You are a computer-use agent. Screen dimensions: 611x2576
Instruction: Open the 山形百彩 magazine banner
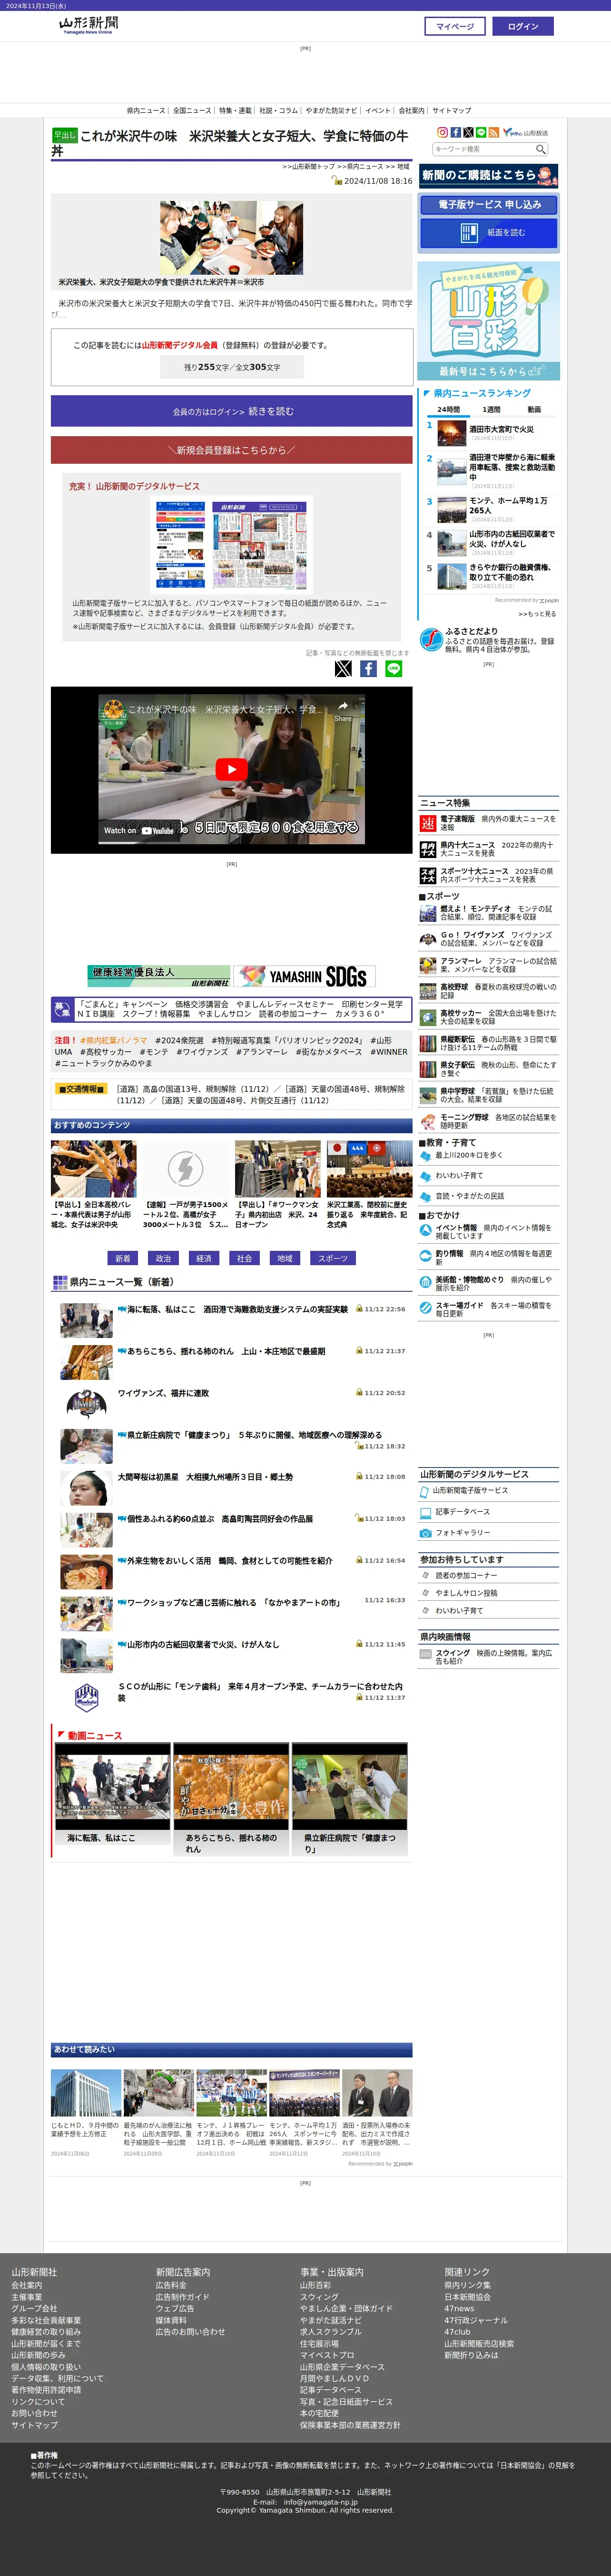pos(488,321)
